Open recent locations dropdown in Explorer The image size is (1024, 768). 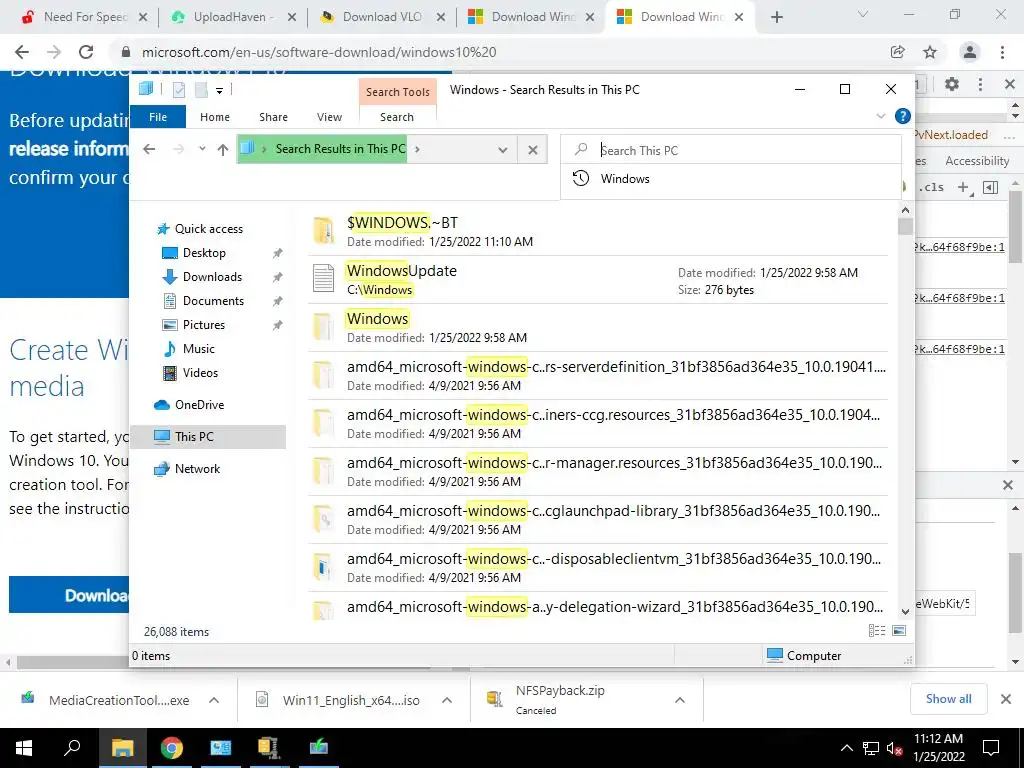pyautogui.click(x=202, y=149)
